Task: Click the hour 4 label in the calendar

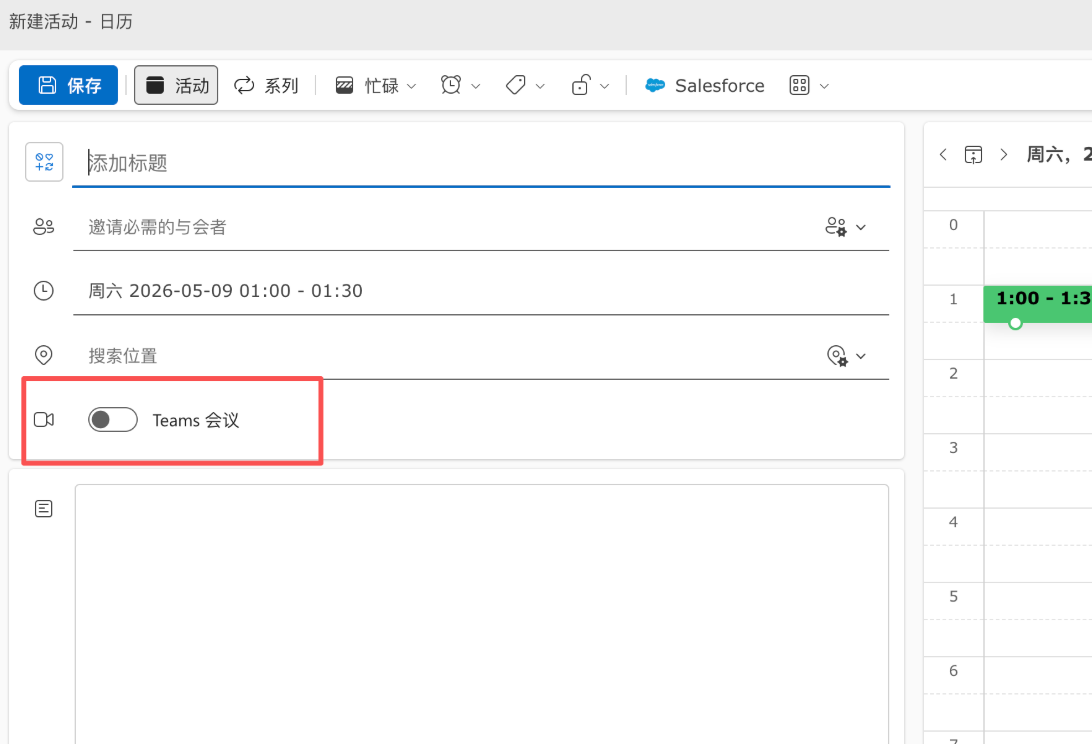Action: click(x=953, y=522)
